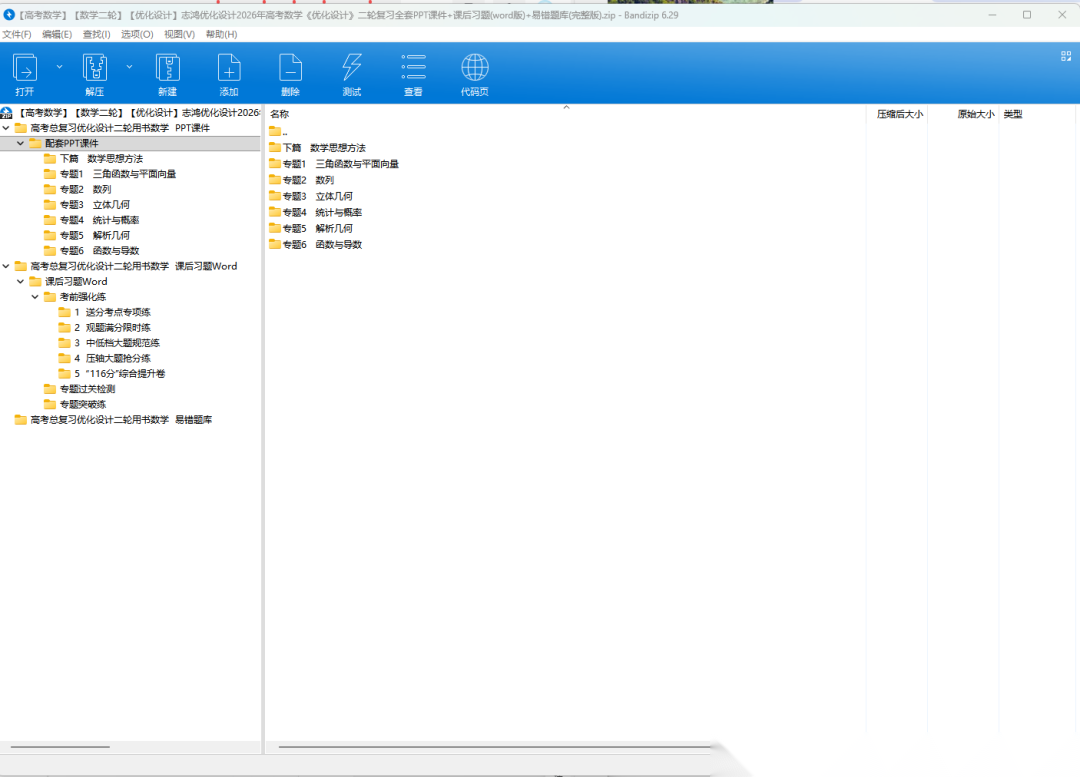Click the Code page (代码页) globe icon
This screenshot has height=777, width=1080.
[474, 68]
